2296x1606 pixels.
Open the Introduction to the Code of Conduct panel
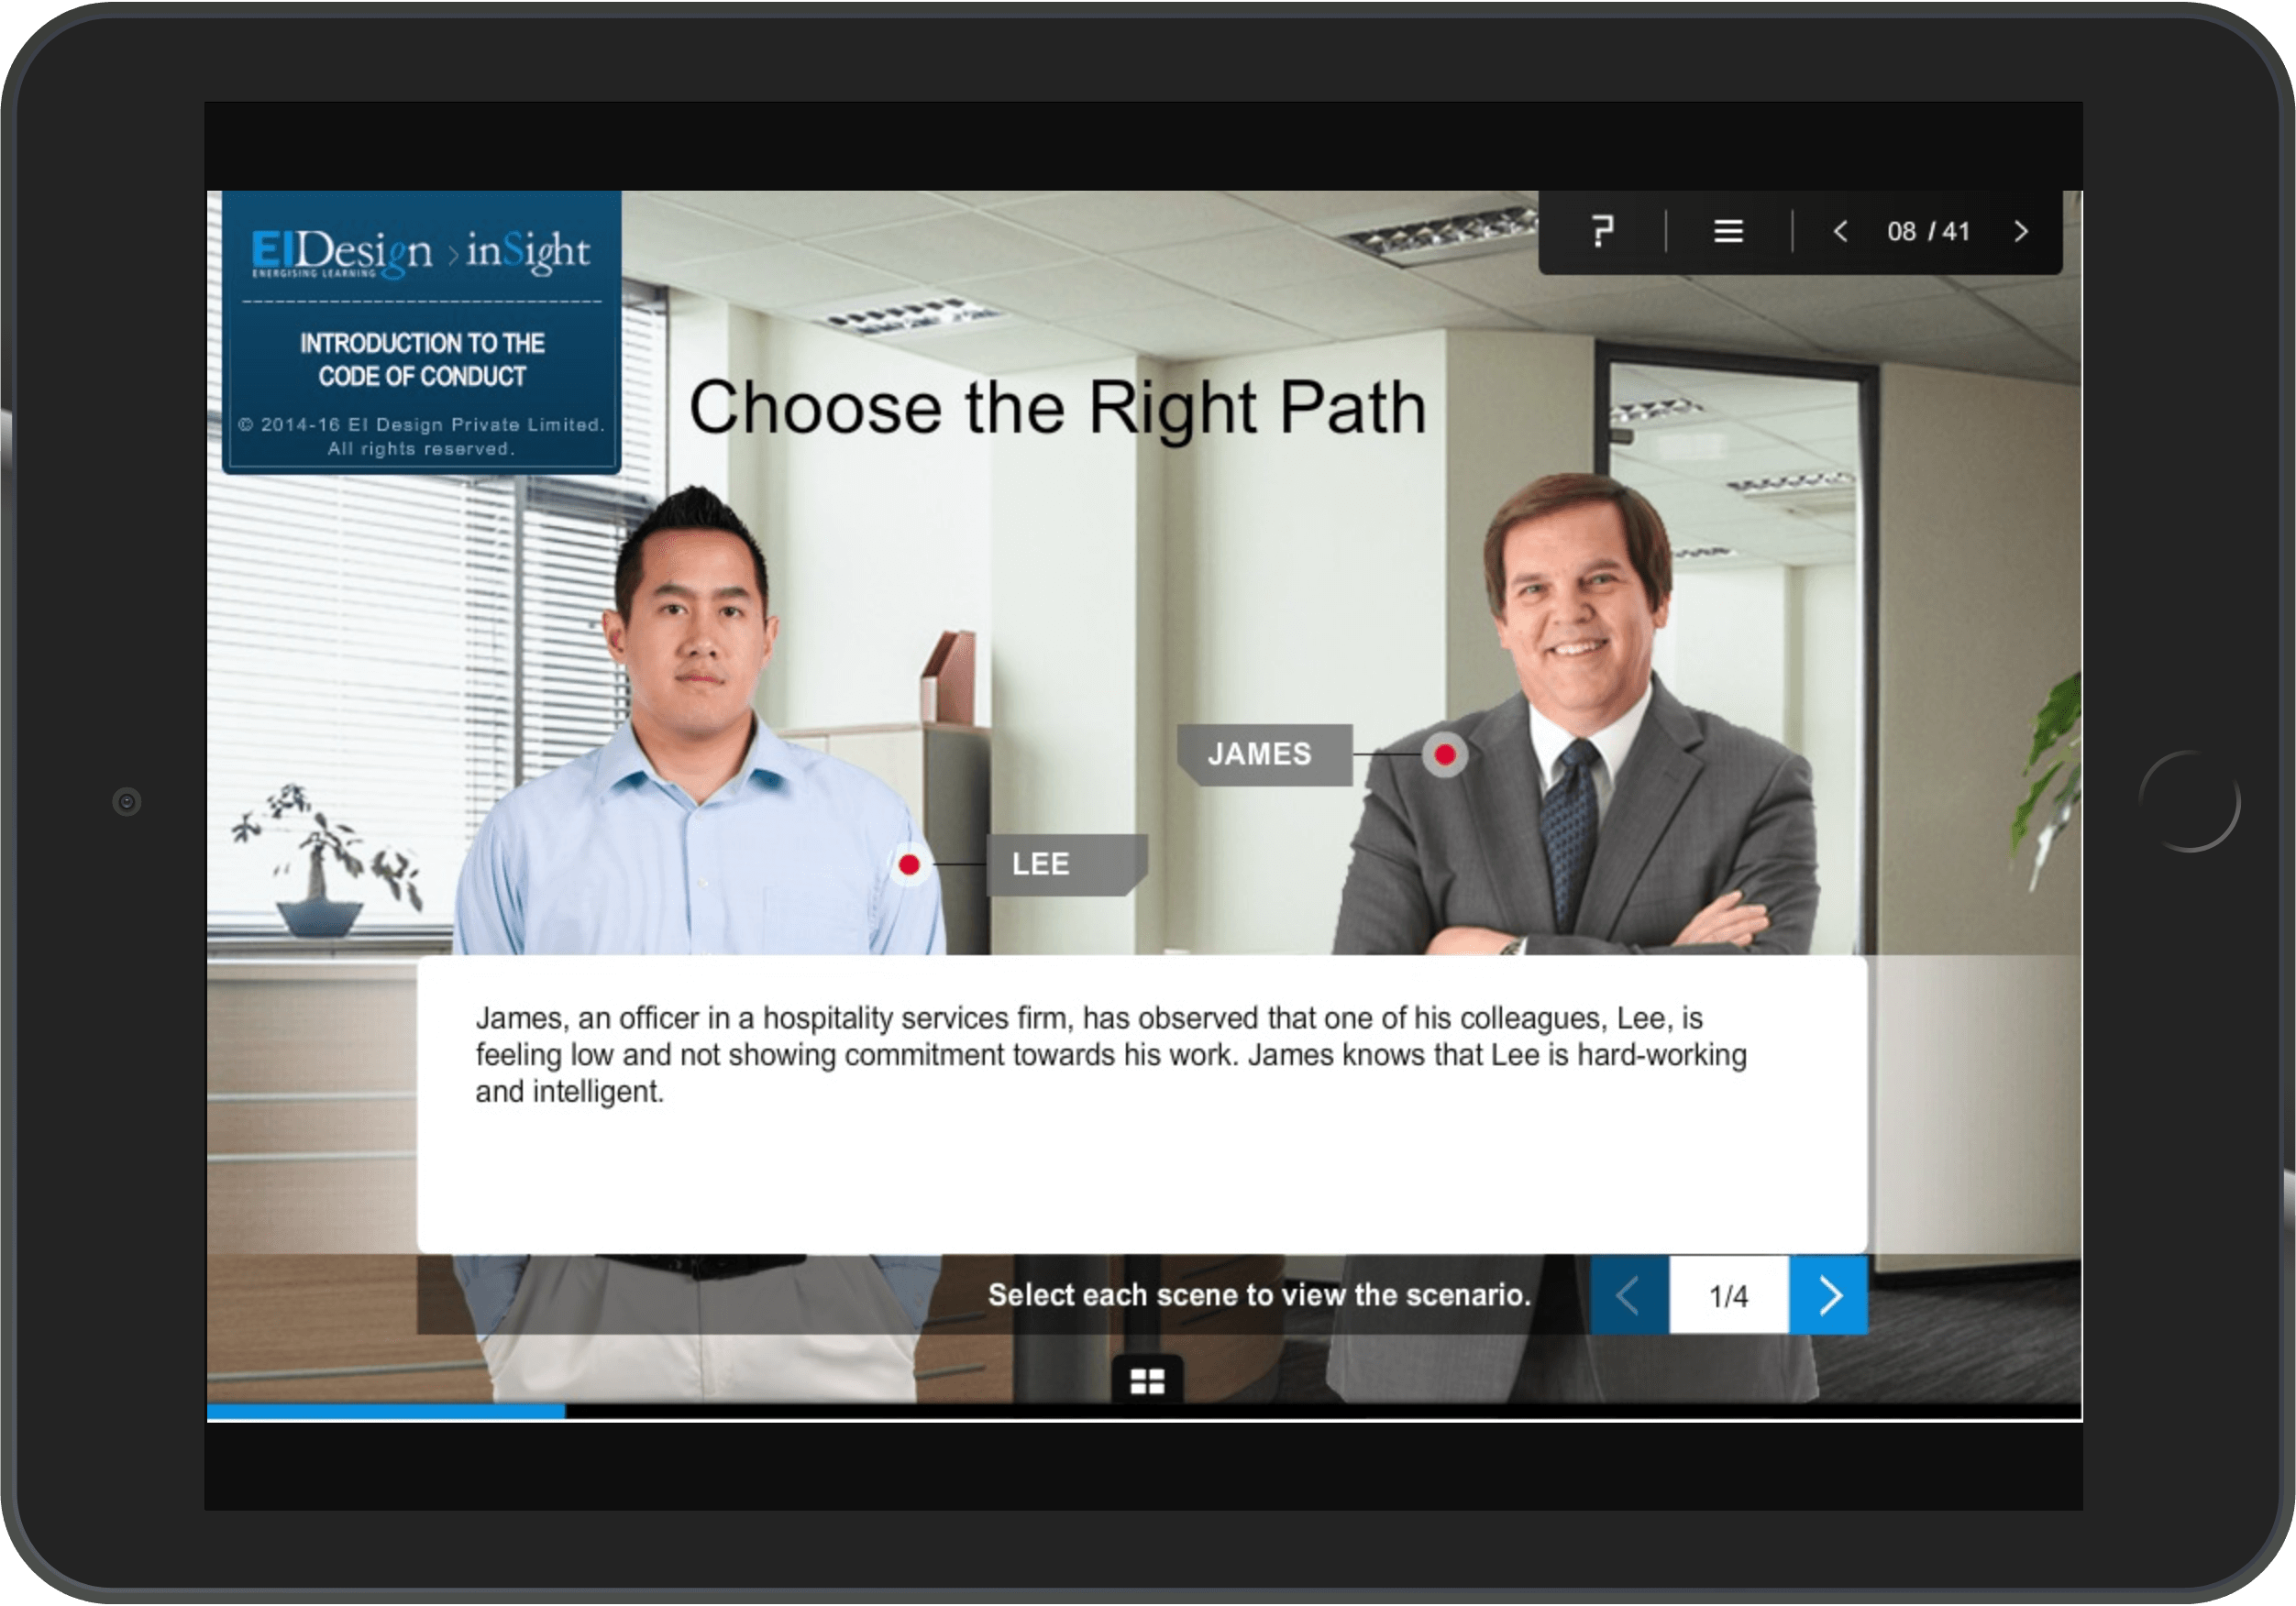pos(420,360)
